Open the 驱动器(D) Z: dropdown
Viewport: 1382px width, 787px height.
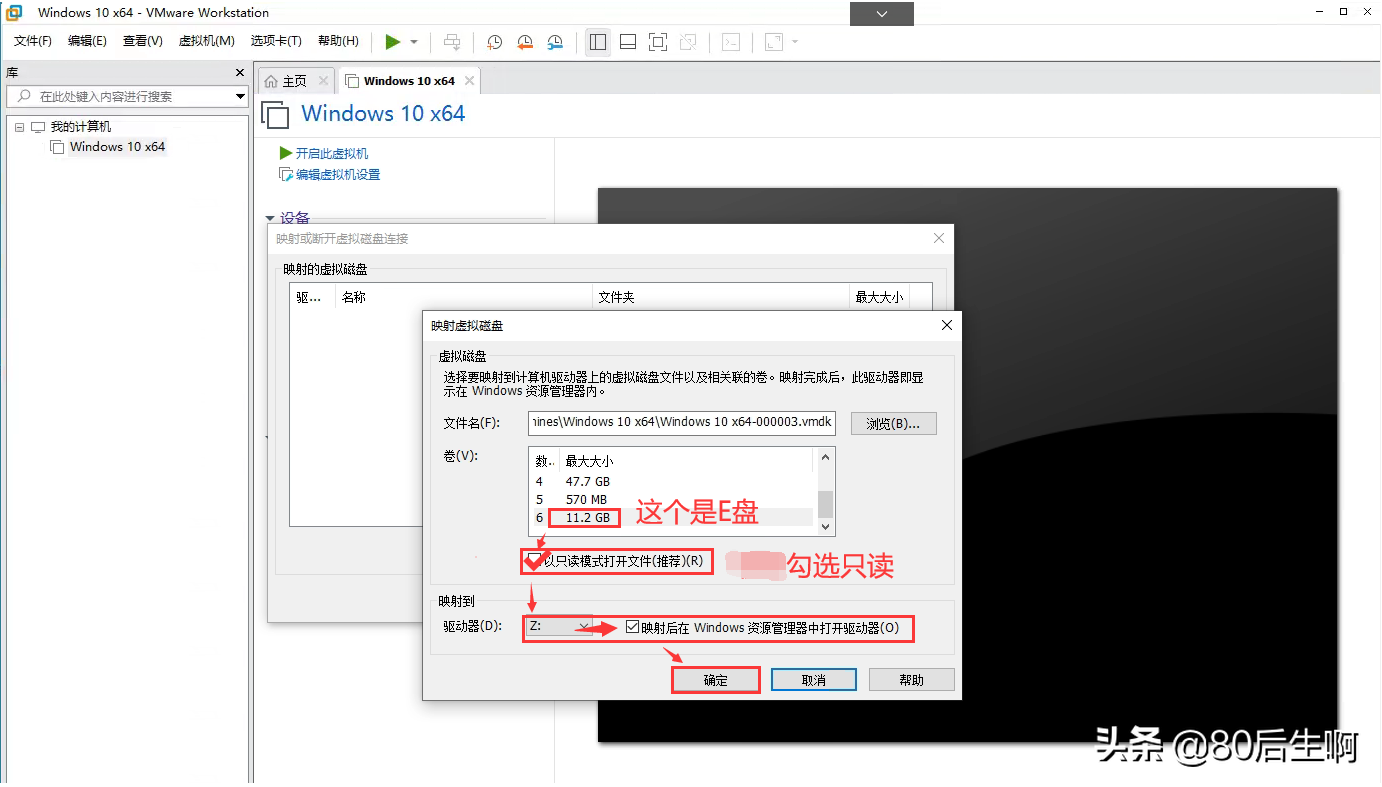click(560, 626)
